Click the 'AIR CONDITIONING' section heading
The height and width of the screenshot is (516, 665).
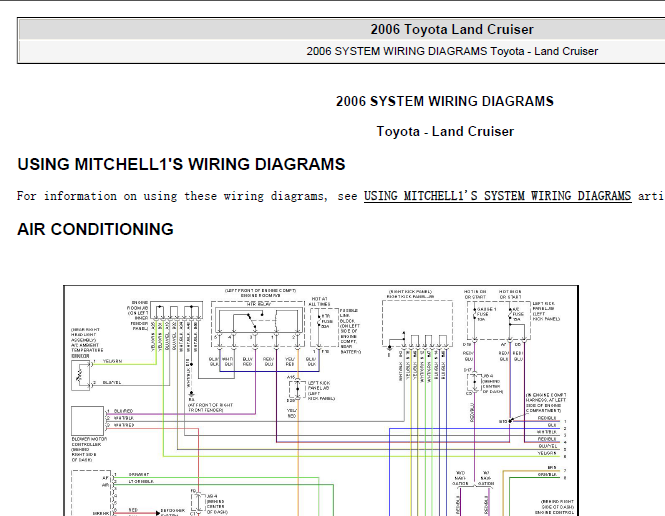tap(95, 229)
